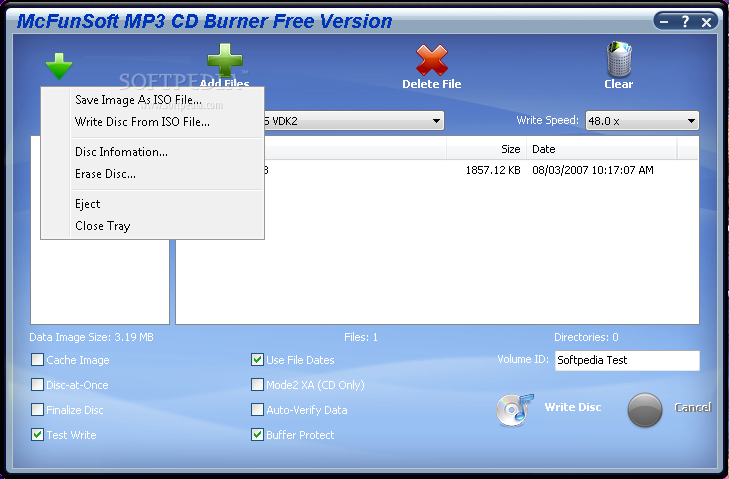Viewport: 729px width, 479px height.
Task: Click the CD with music note icon
Action: point(515,410)
